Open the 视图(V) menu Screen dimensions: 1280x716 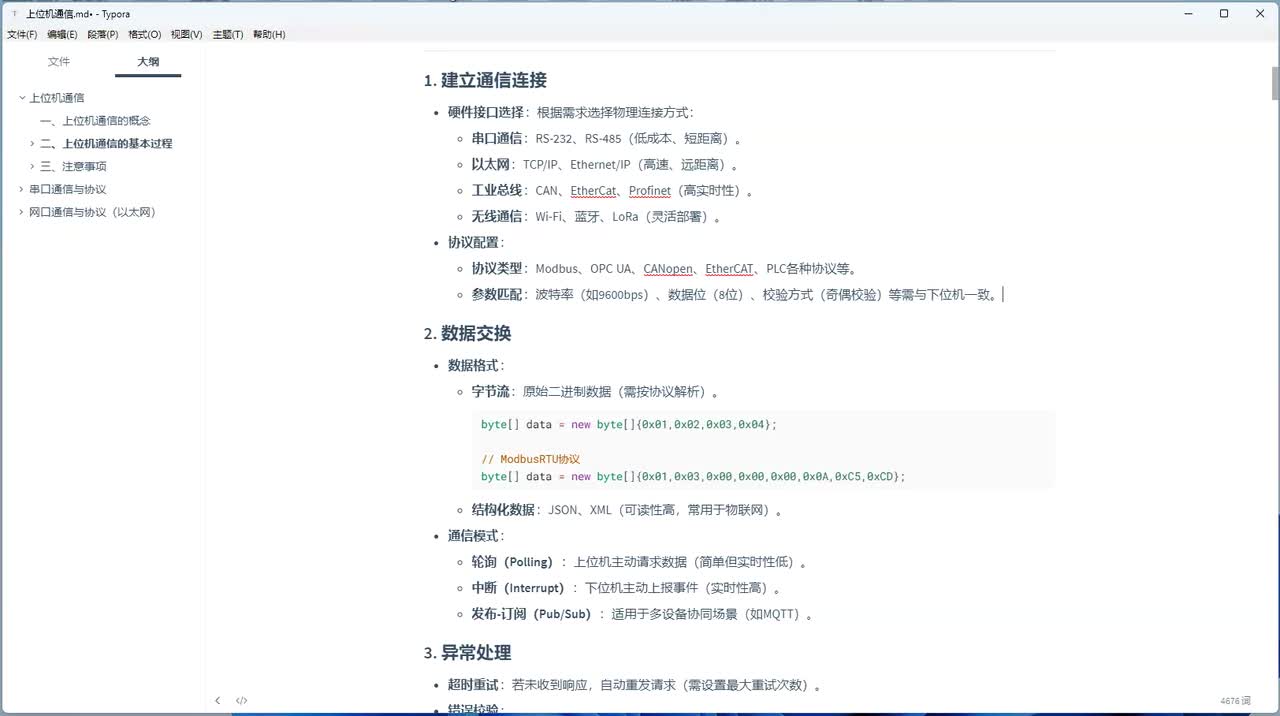point(187,34)
